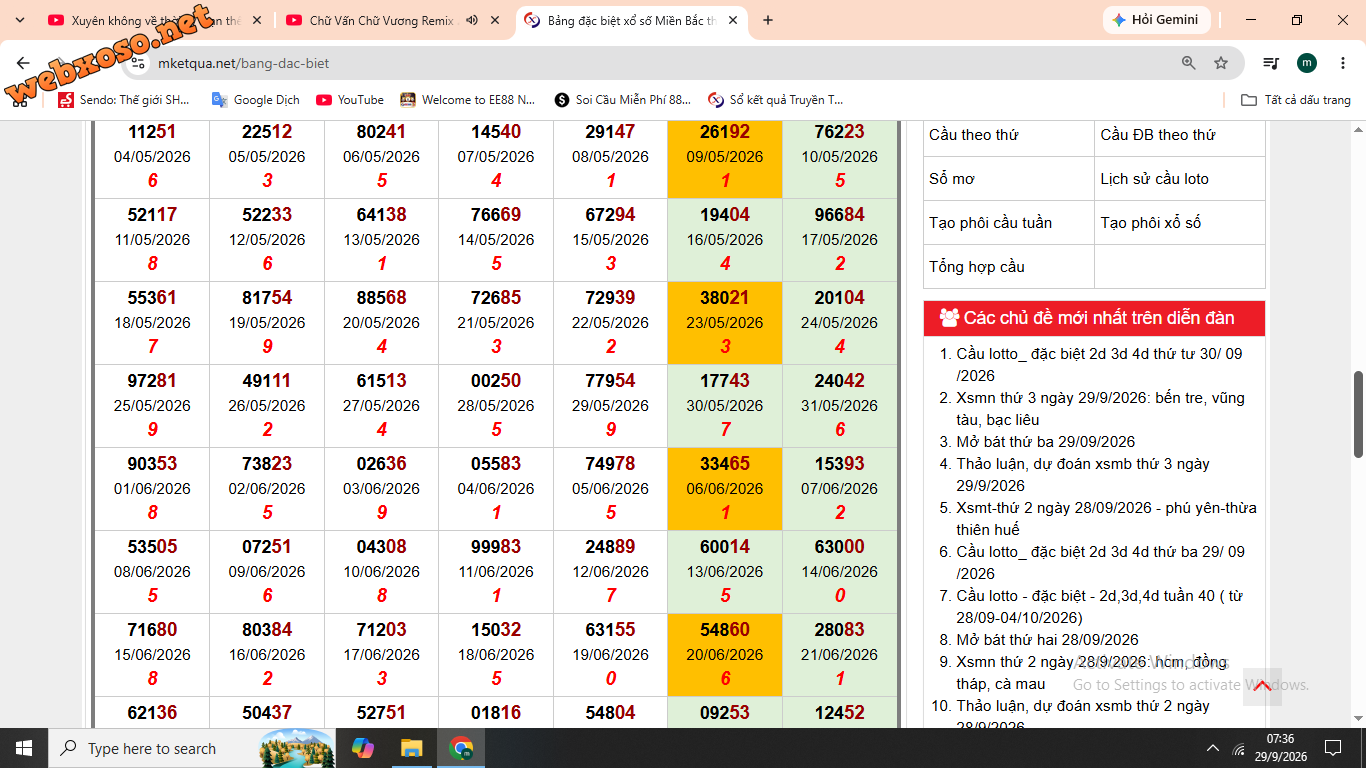Bookmark this page with the star icon
Screen dimensions: 1366x768
[x=1221, y=63]
